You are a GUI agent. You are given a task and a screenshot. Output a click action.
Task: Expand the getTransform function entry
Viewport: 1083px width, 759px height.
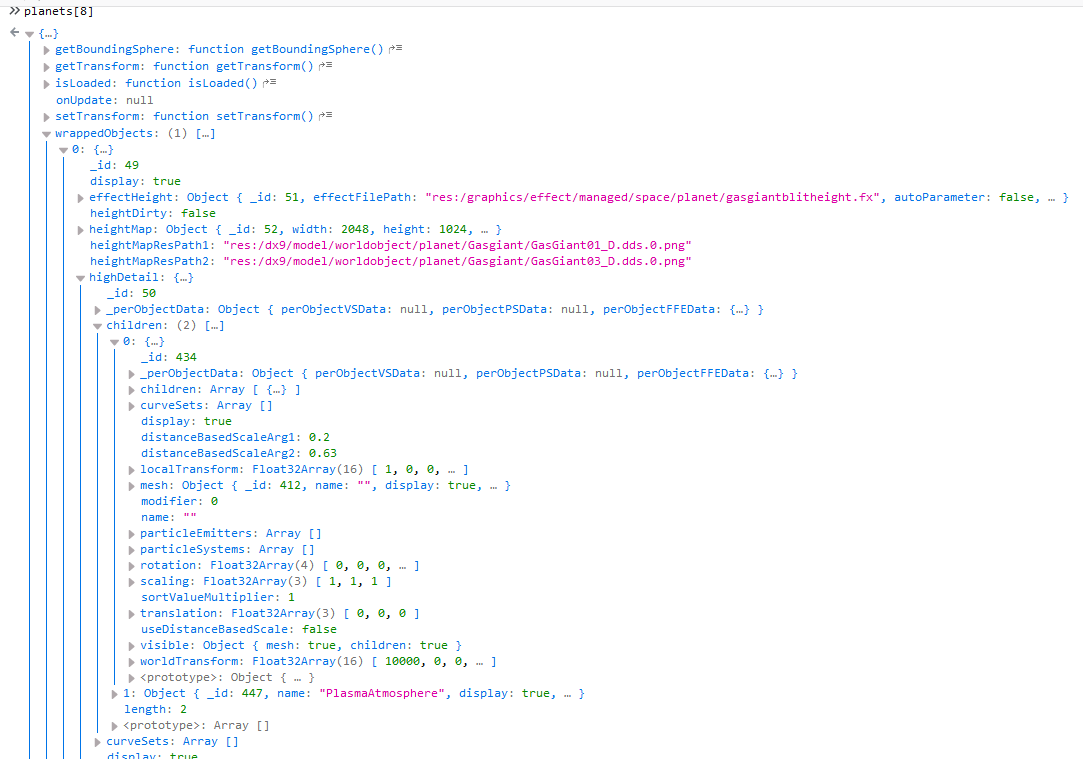tap(46, 66)
